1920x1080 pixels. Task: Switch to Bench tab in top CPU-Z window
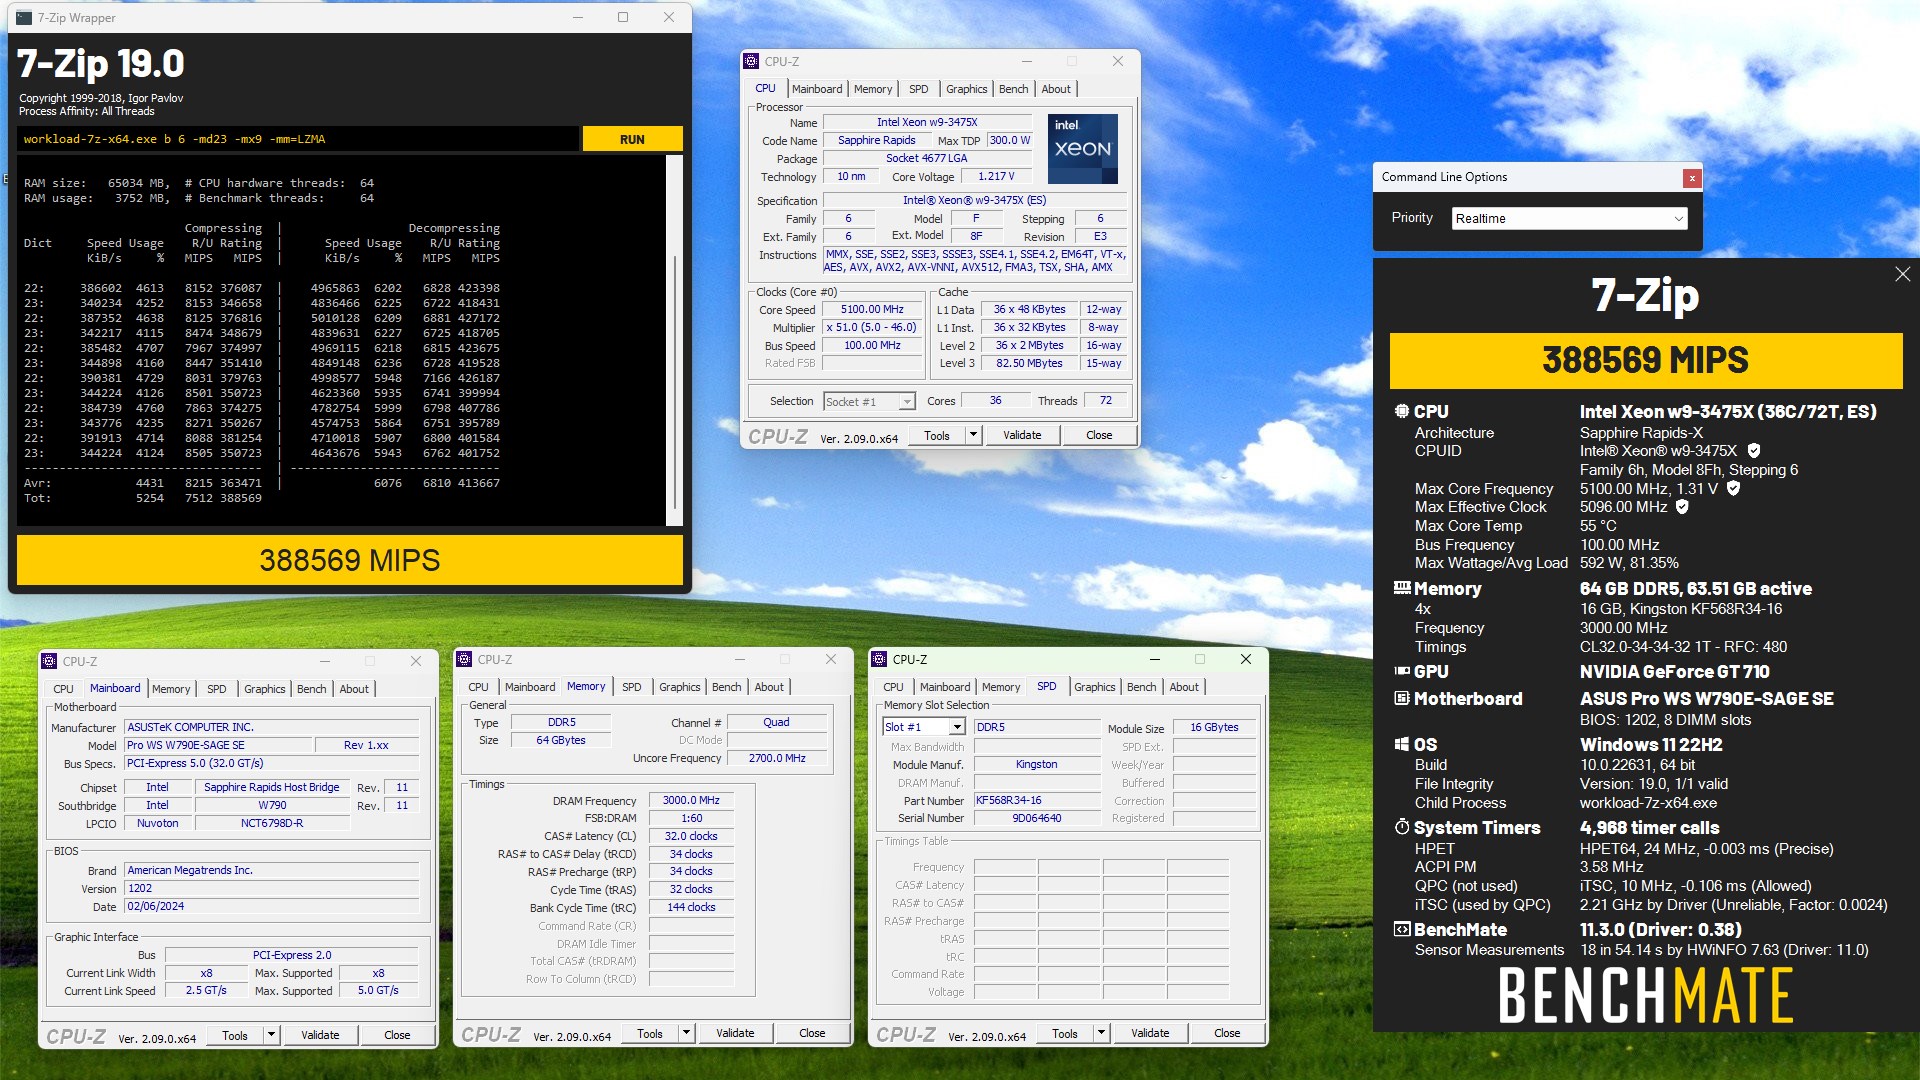(1013, 89)
